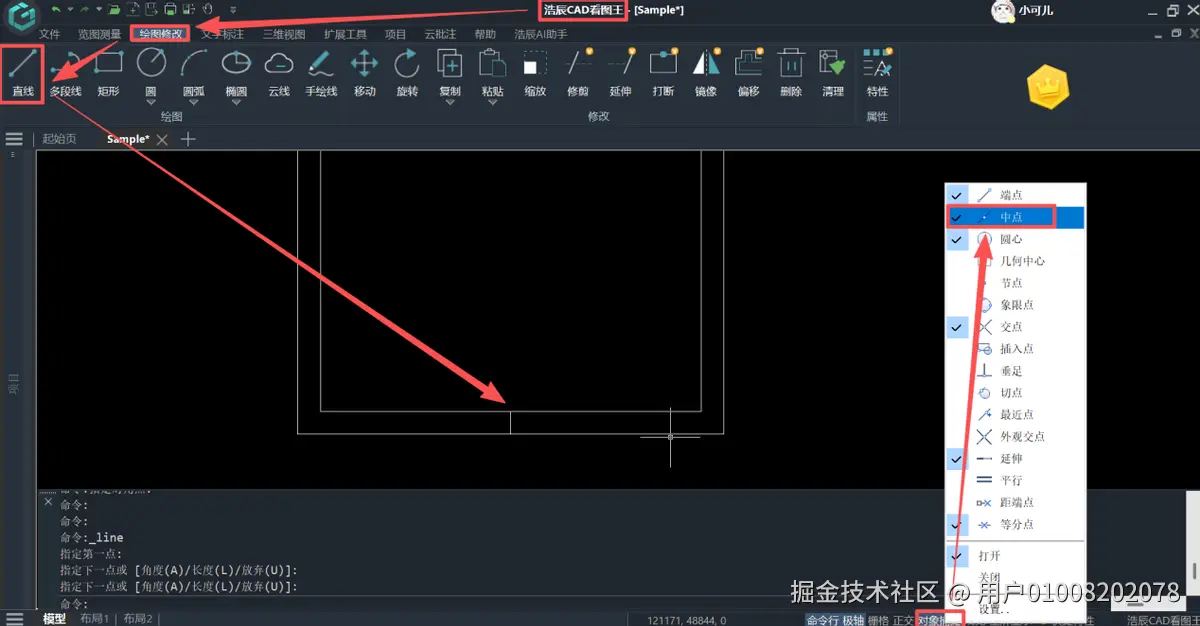Pick the 圆 (Circle) tool icon

coord(151,64)
